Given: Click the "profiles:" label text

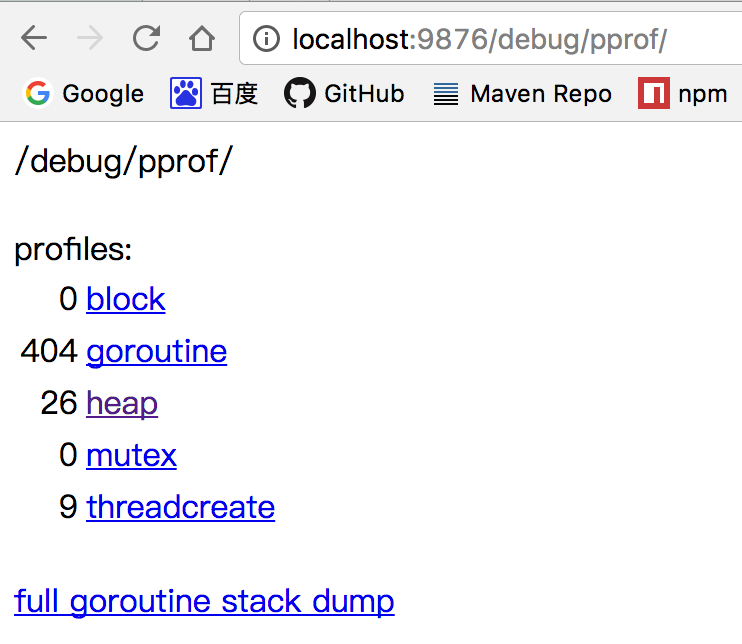Looking at the screenshot, I should click(x=73, y=249).
